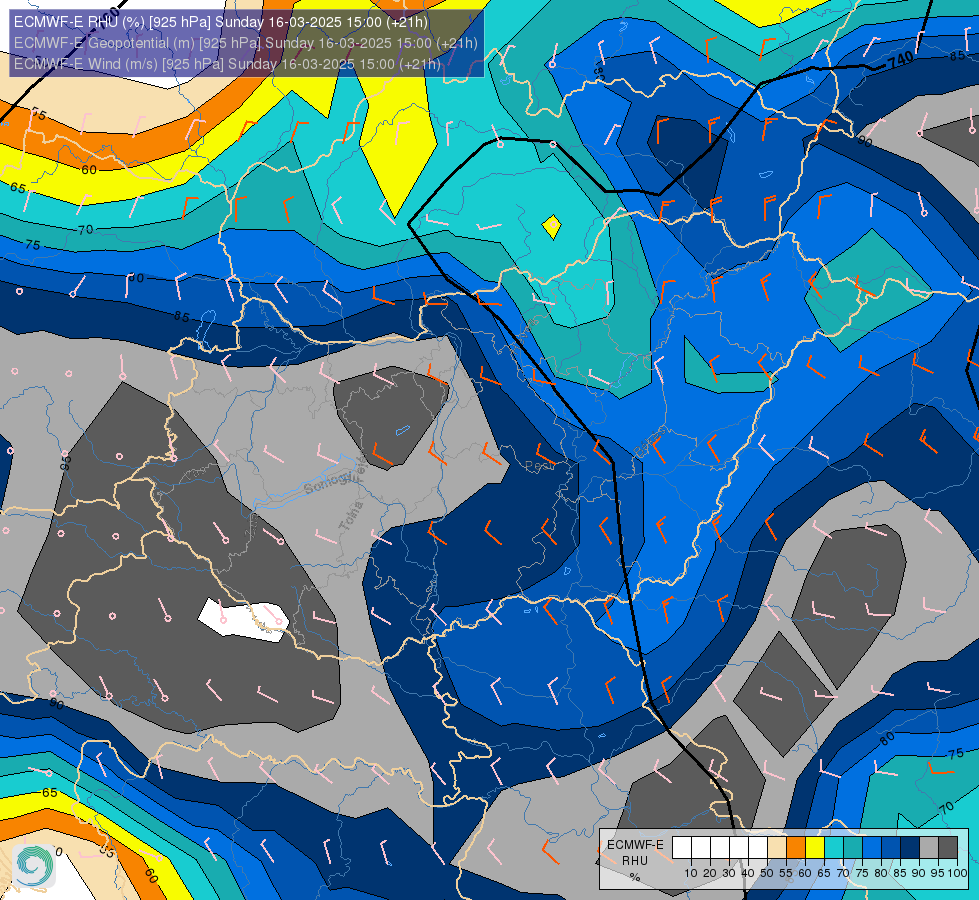Click the legend tick label 30
Viewport: 979px width, 900px height.
[x=729, y=873]
